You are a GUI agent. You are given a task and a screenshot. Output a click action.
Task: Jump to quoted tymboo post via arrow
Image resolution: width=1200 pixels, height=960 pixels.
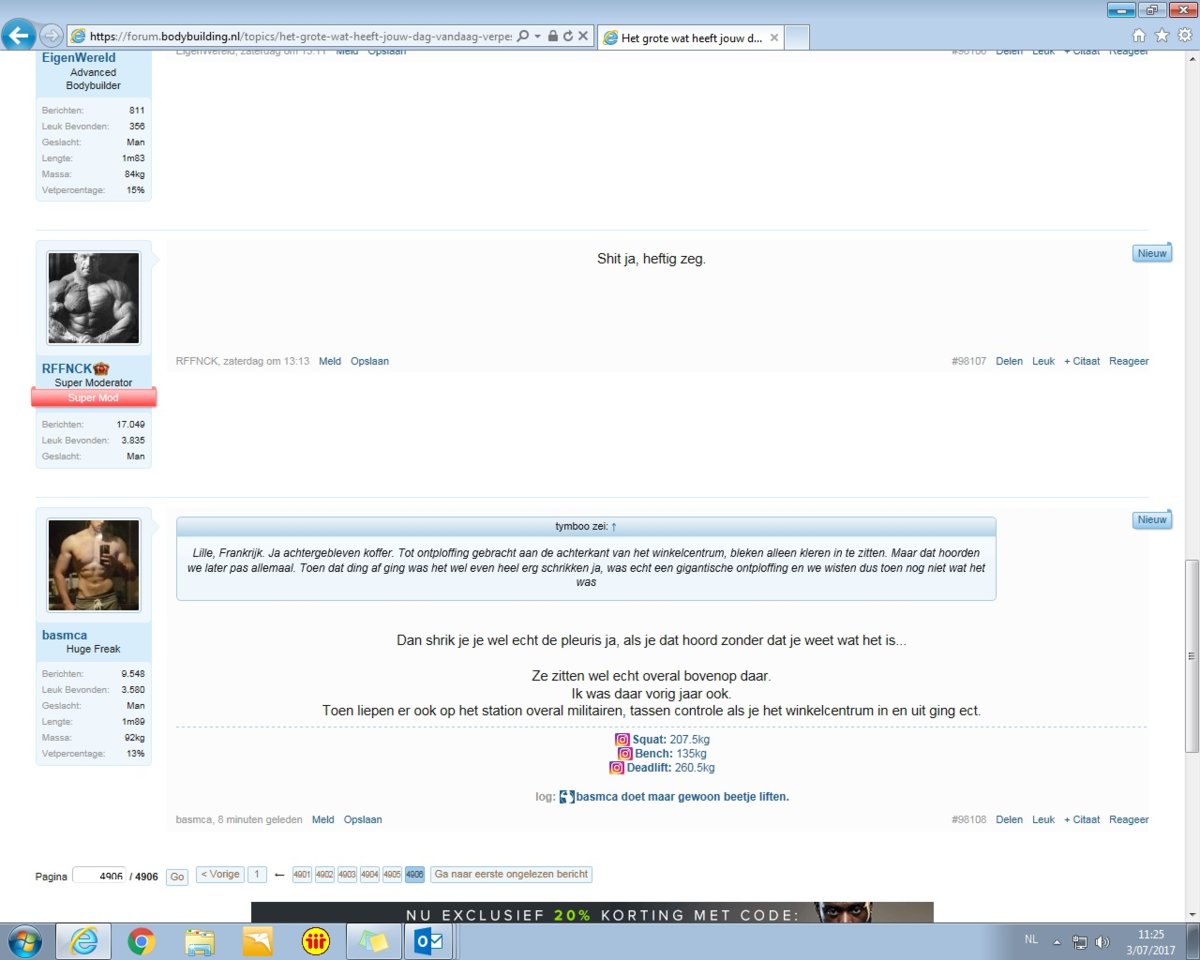coord(614,526)
